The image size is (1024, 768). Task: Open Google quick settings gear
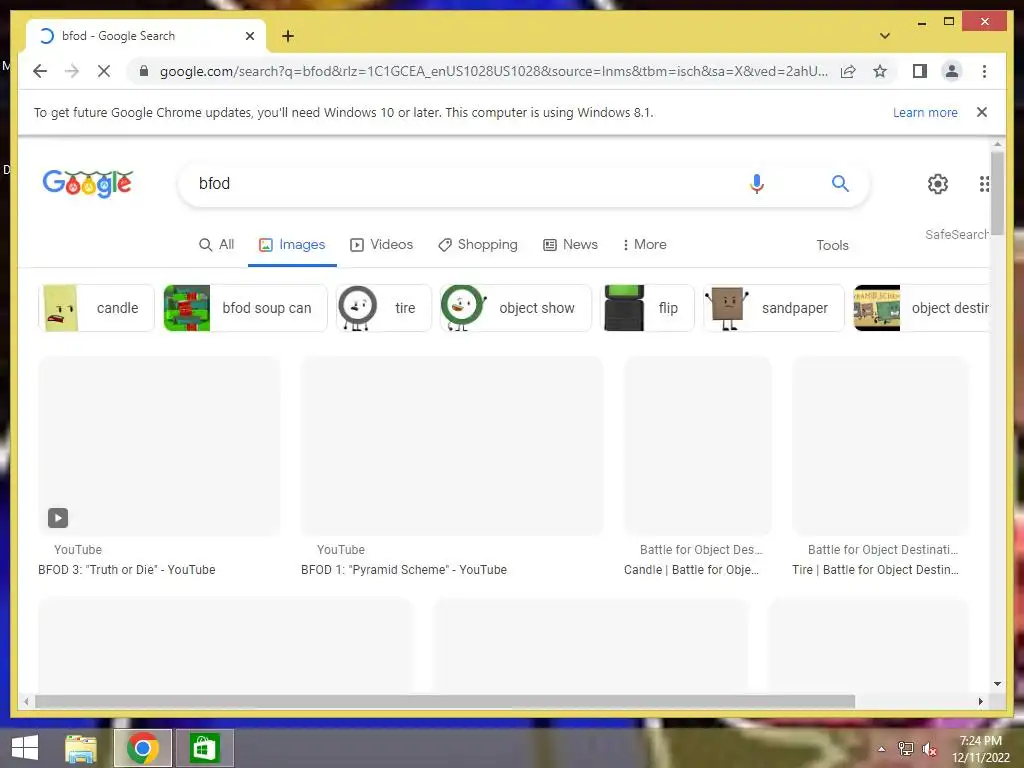click(938, 184)
